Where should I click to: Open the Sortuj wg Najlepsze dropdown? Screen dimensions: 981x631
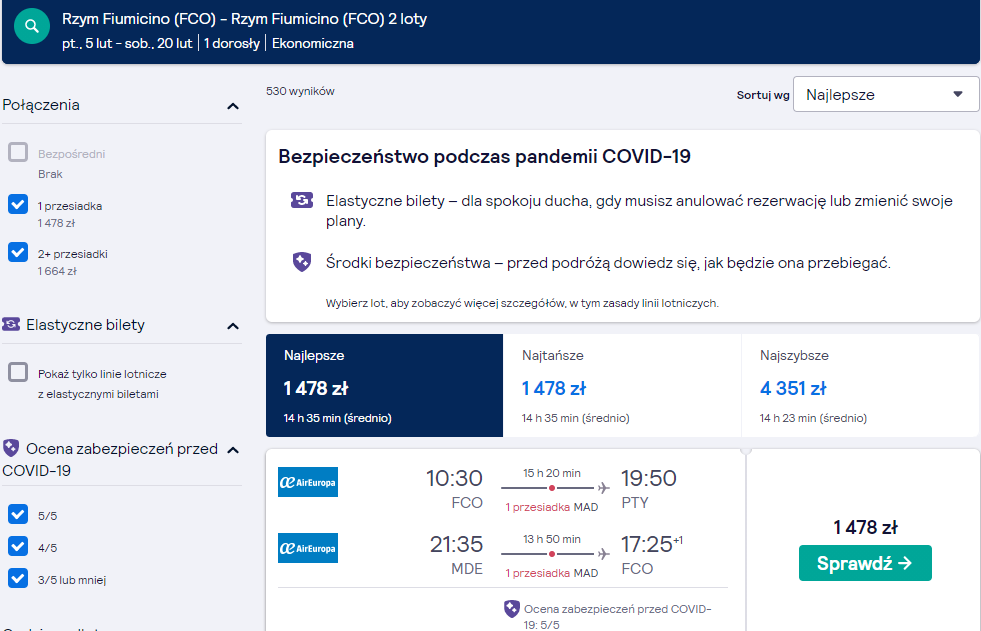coord(886,94)
